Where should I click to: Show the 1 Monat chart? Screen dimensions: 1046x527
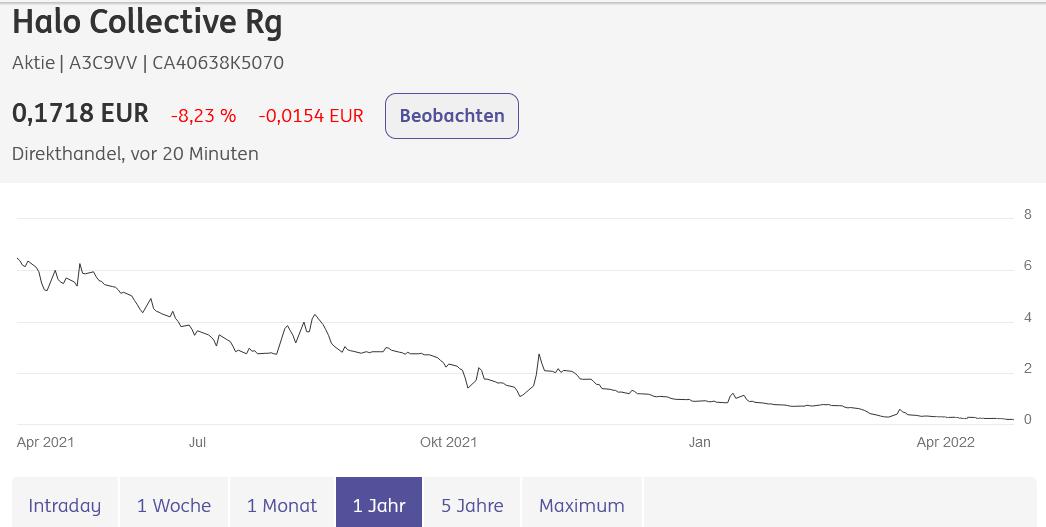pyautogui.click(x=282, y=505)
